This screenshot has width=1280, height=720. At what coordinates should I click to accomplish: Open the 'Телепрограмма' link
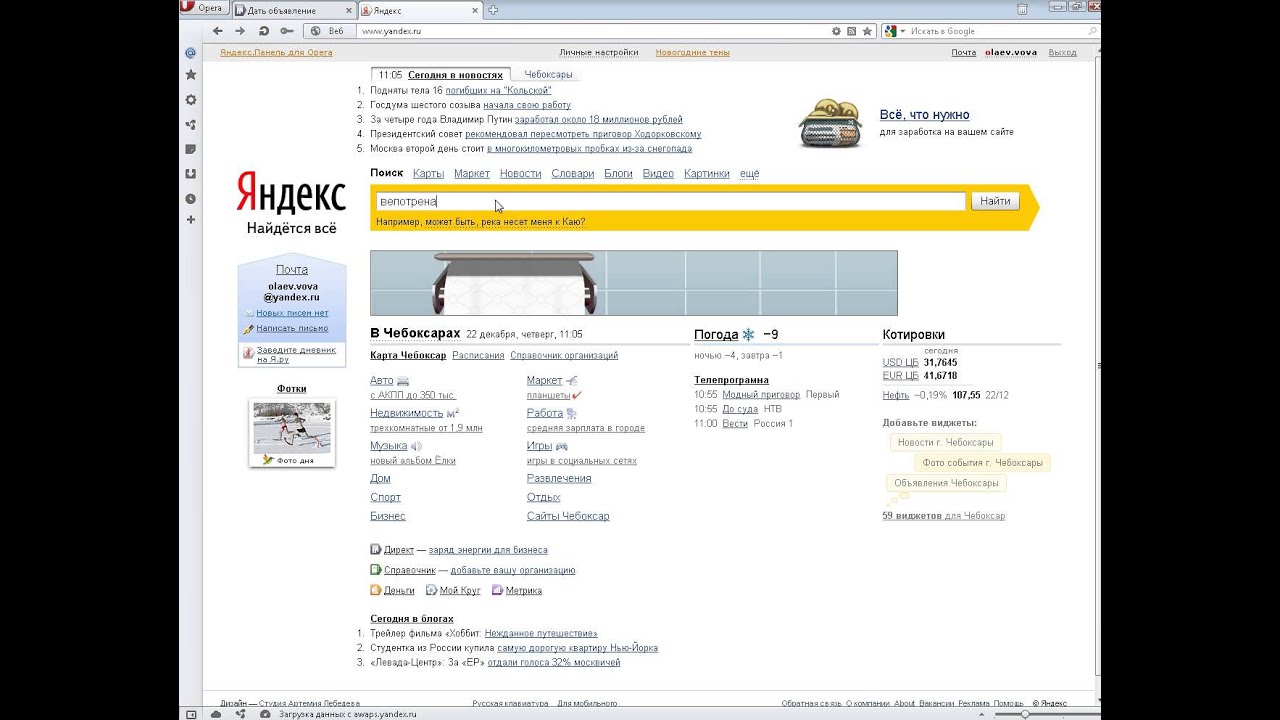[731, 380]
